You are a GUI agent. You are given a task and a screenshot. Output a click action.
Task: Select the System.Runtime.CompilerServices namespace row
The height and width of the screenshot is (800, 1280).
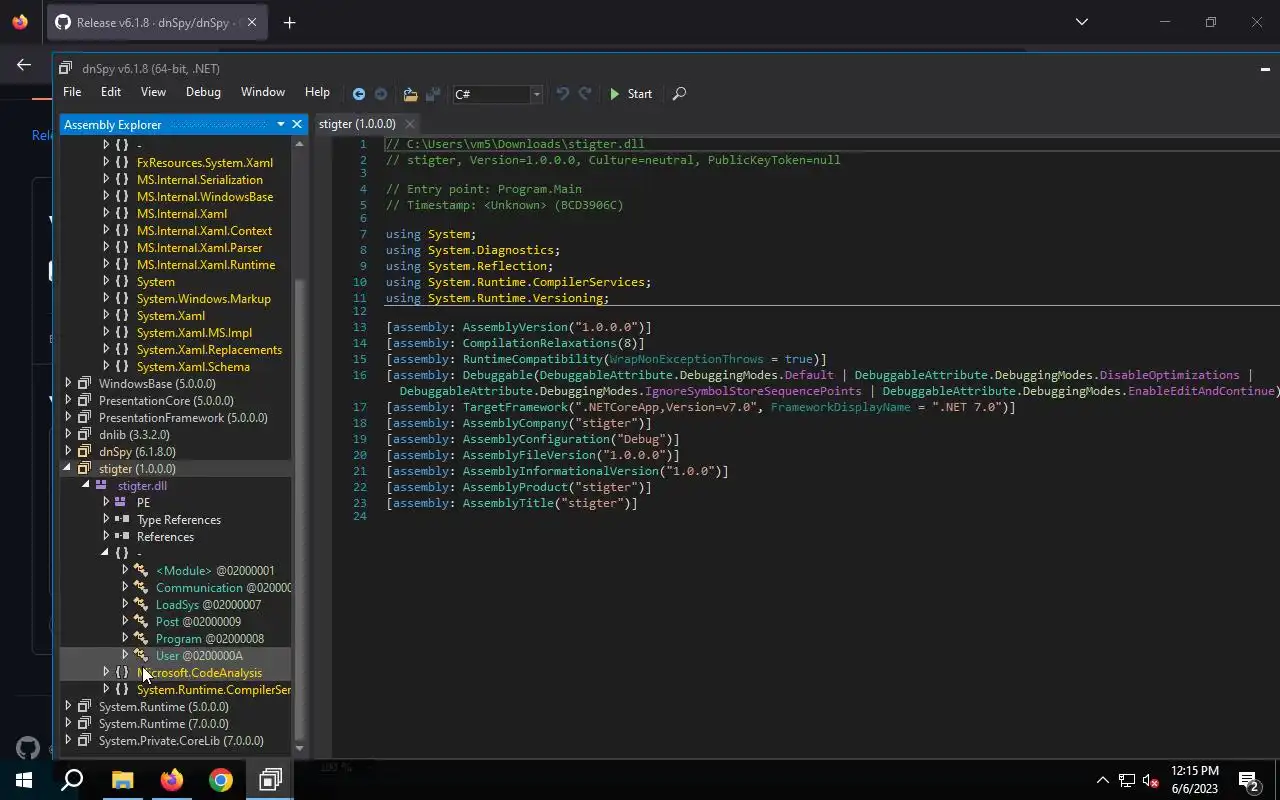coord(214,690)
